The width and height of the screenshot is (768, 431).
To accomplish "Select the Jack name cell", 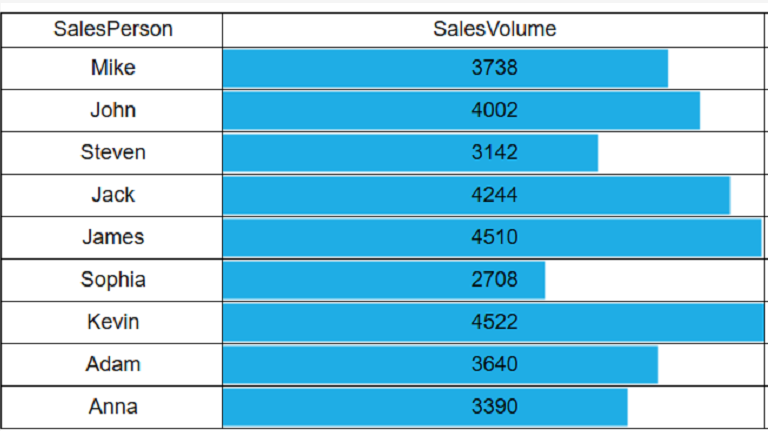I will [x=112, y=195].
